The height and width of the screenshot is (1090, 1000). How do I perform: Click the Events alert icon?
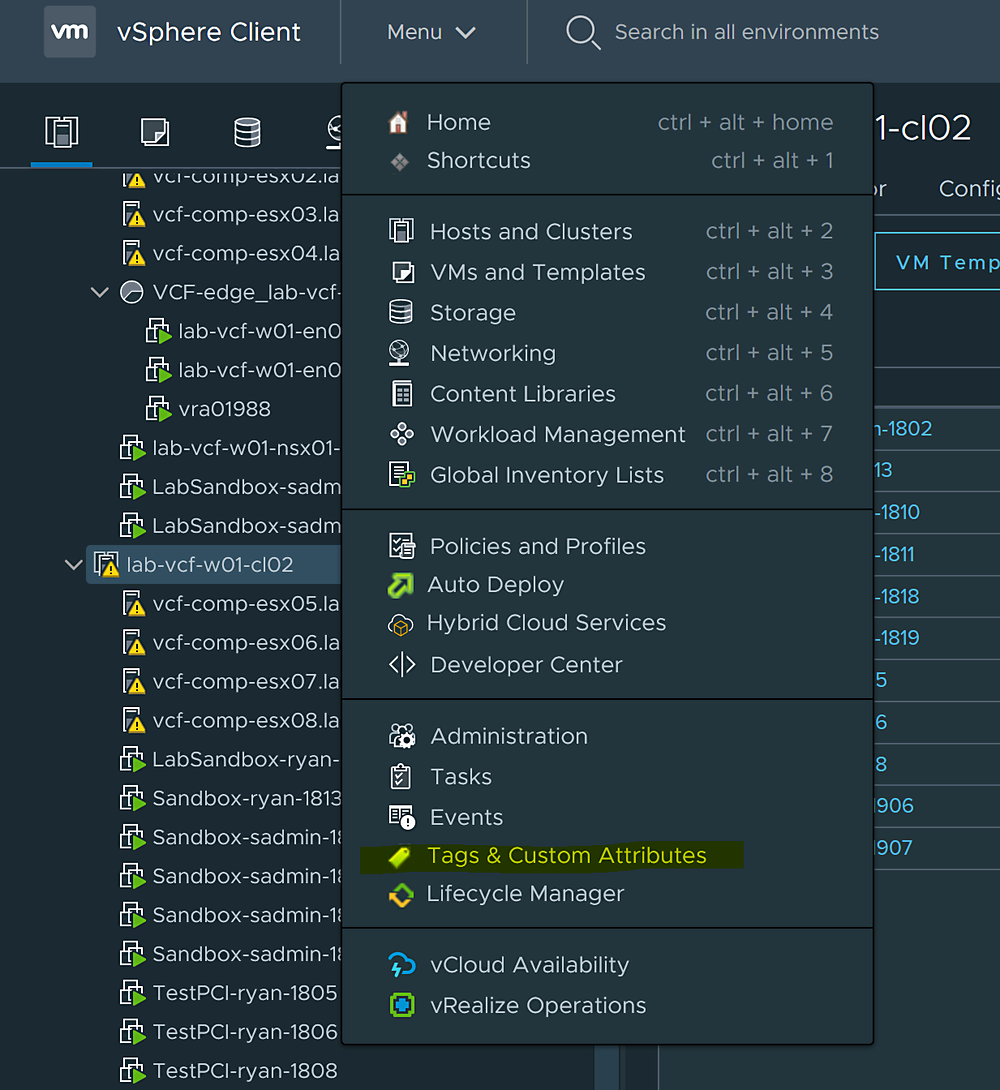tap(402, 818)
